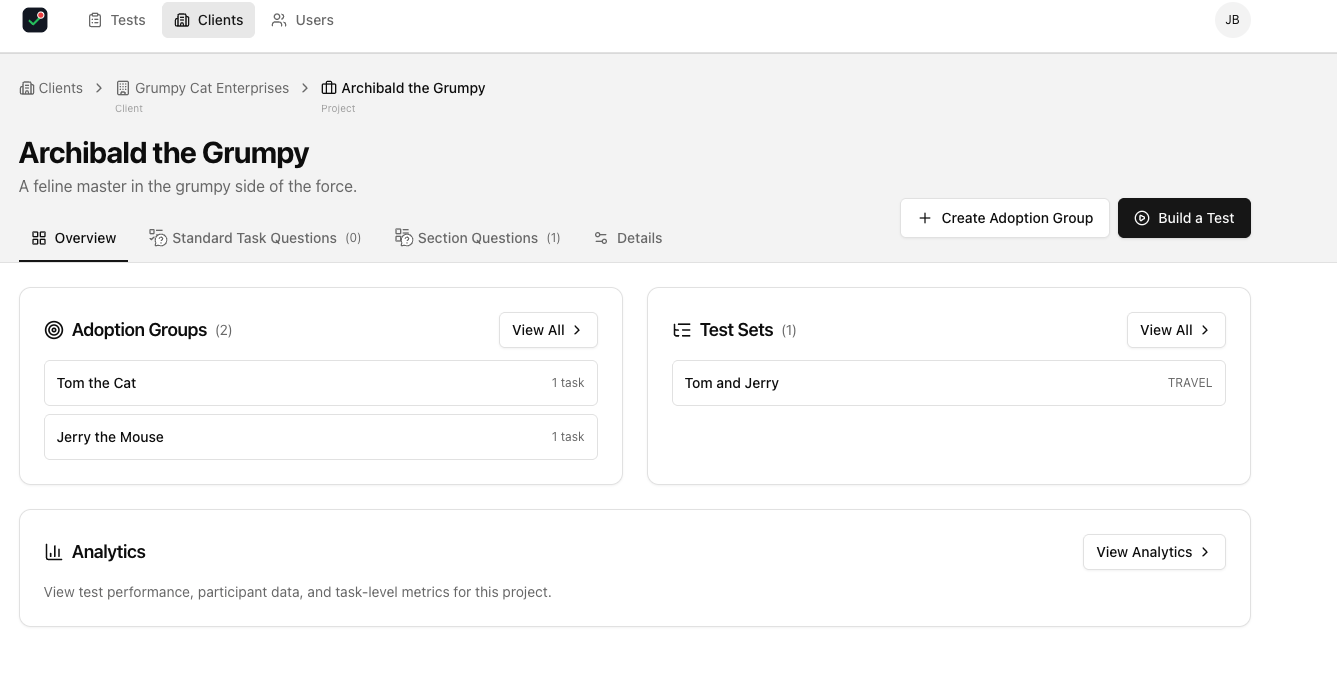This screenshot has height=680, width=1337.
Task: Open the Tests navigation tab
Action: click(117, 20)
